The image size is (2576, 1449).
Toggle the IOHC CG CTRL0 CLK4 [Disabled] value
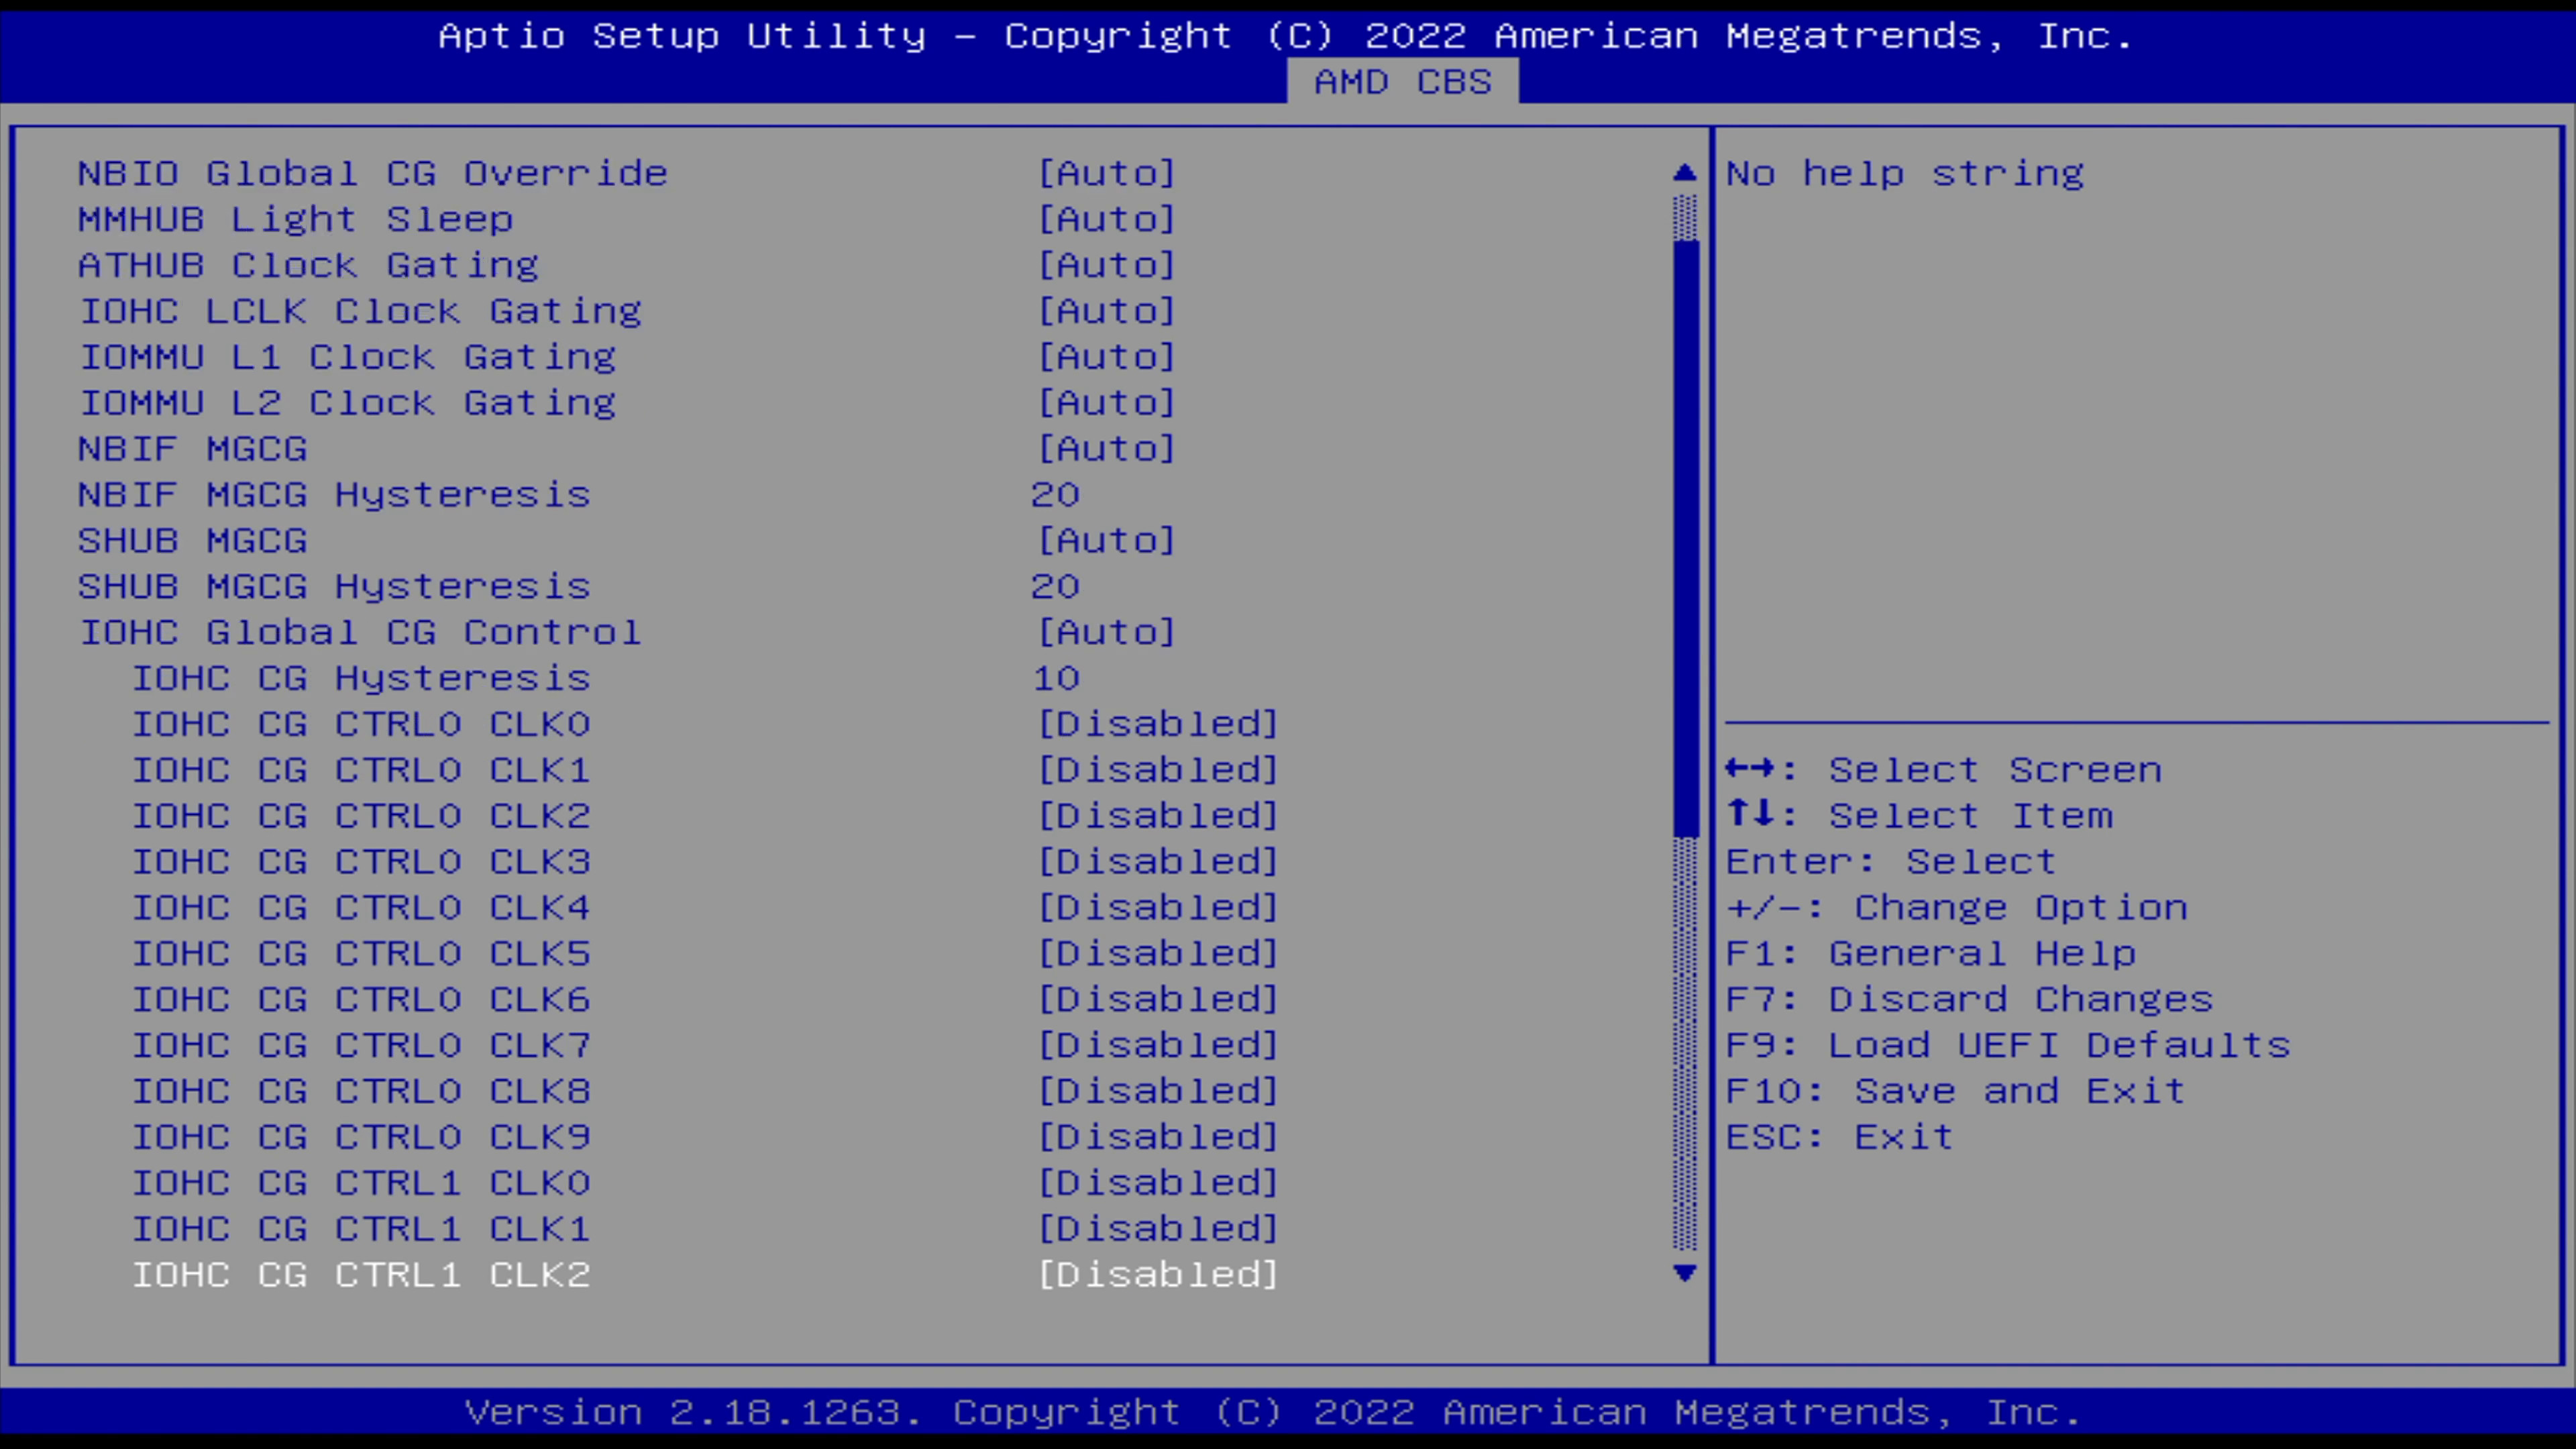[1158, 908]
